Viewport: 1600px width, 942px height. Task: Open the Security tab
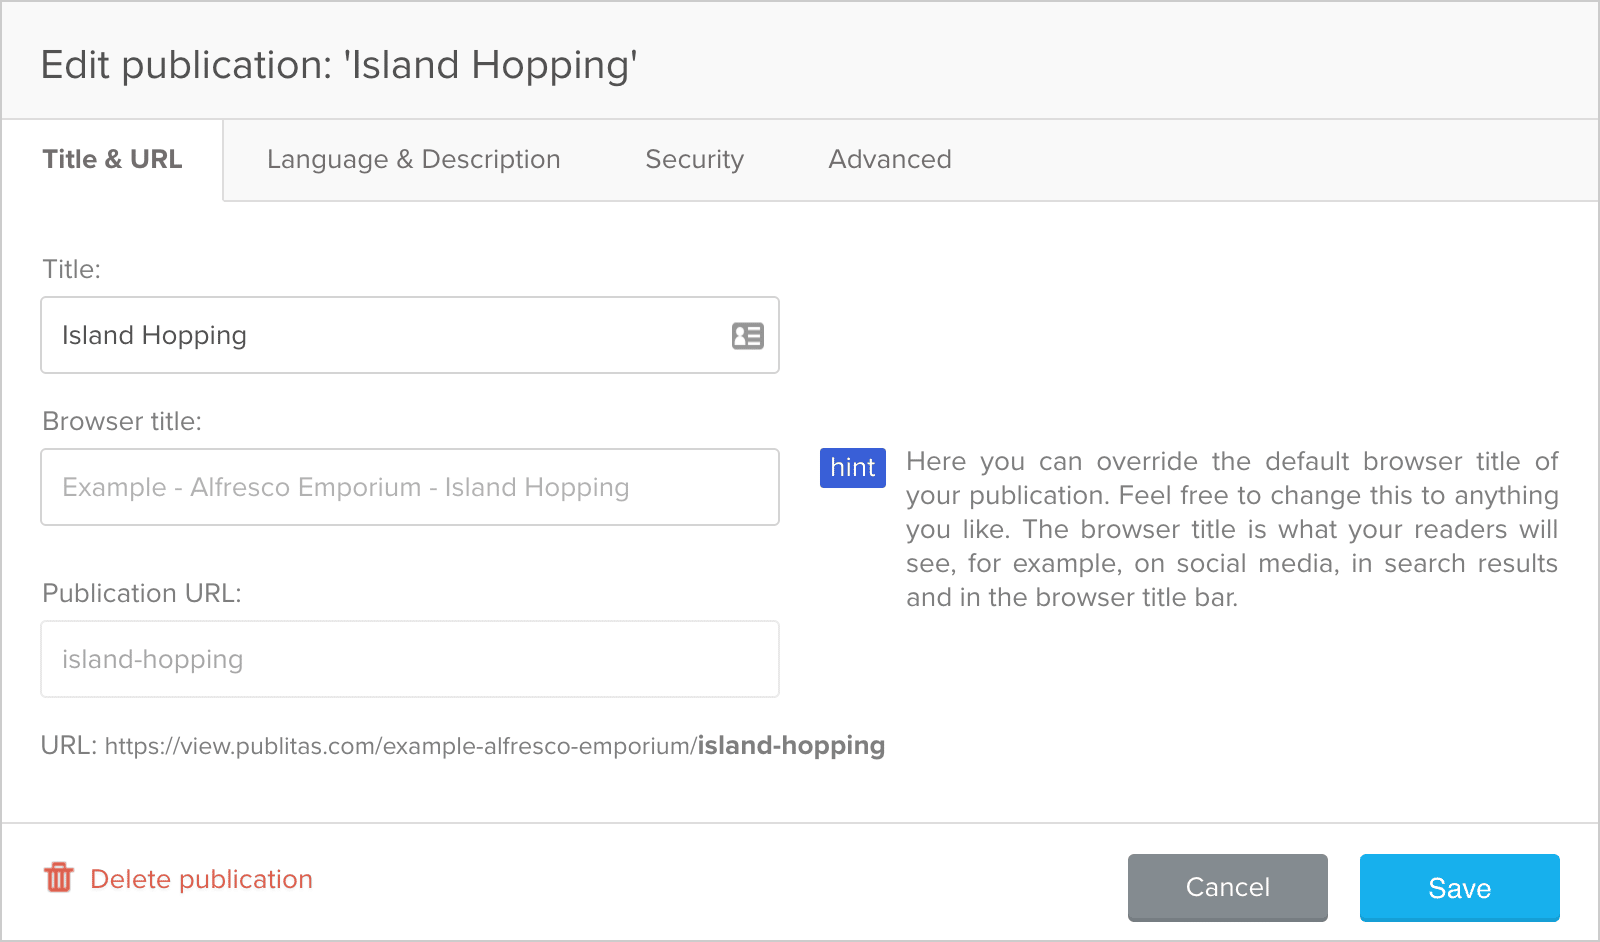[694, 159]
